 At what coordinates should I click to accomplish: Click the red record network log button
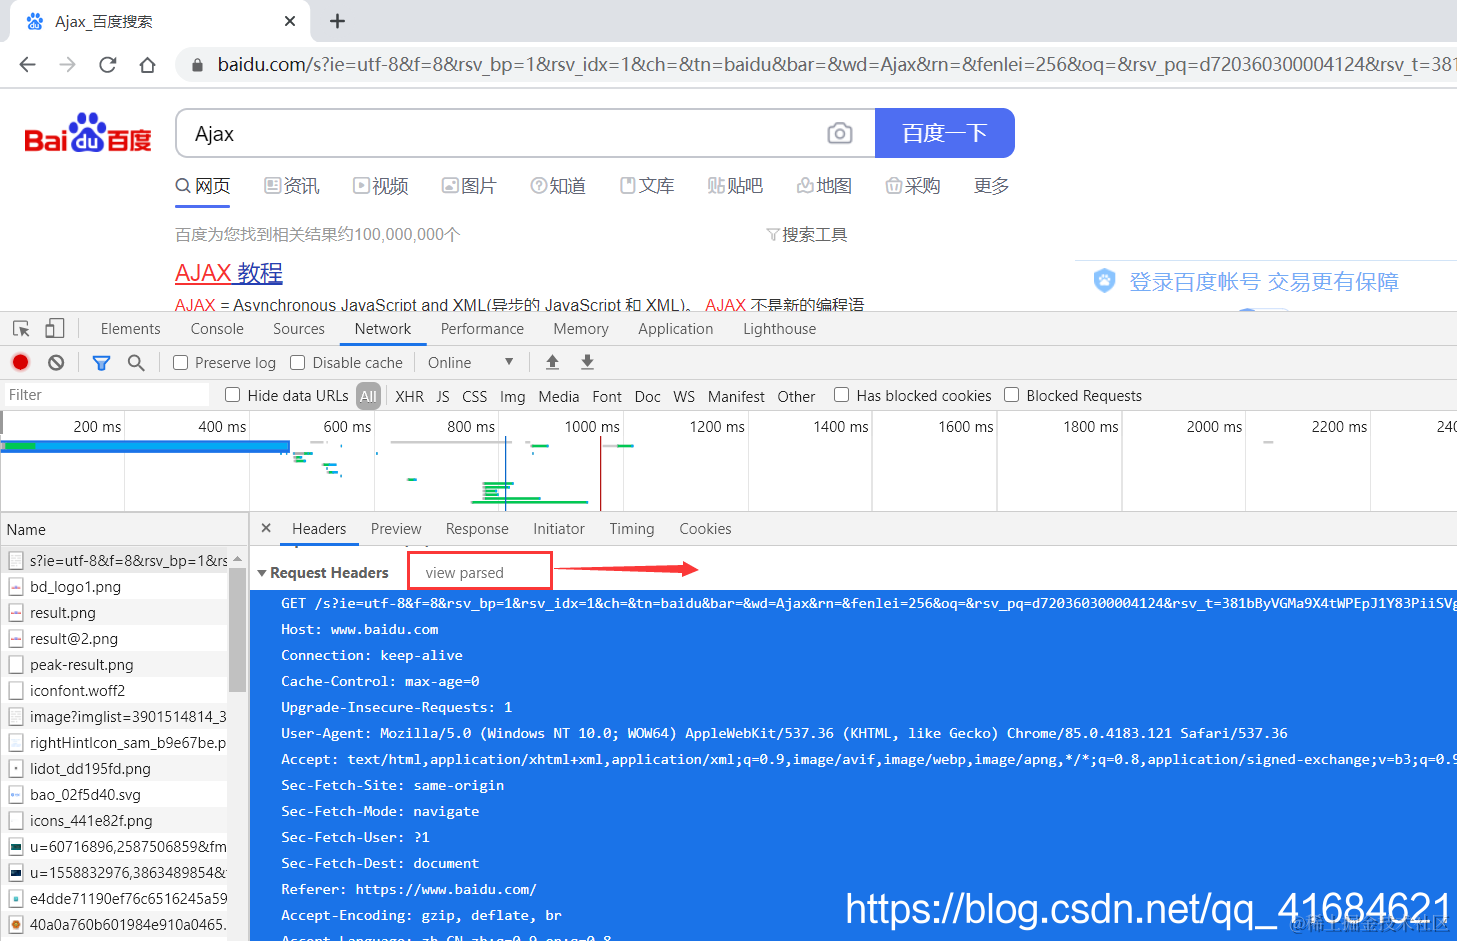point(20,362)
